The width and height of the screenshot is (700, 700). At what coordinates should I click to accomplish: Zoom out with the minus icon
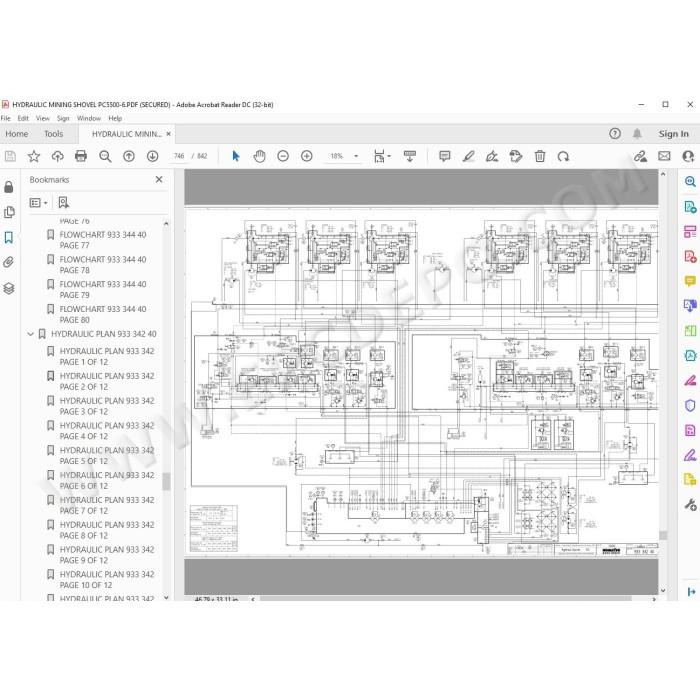(x=283, y=156)
